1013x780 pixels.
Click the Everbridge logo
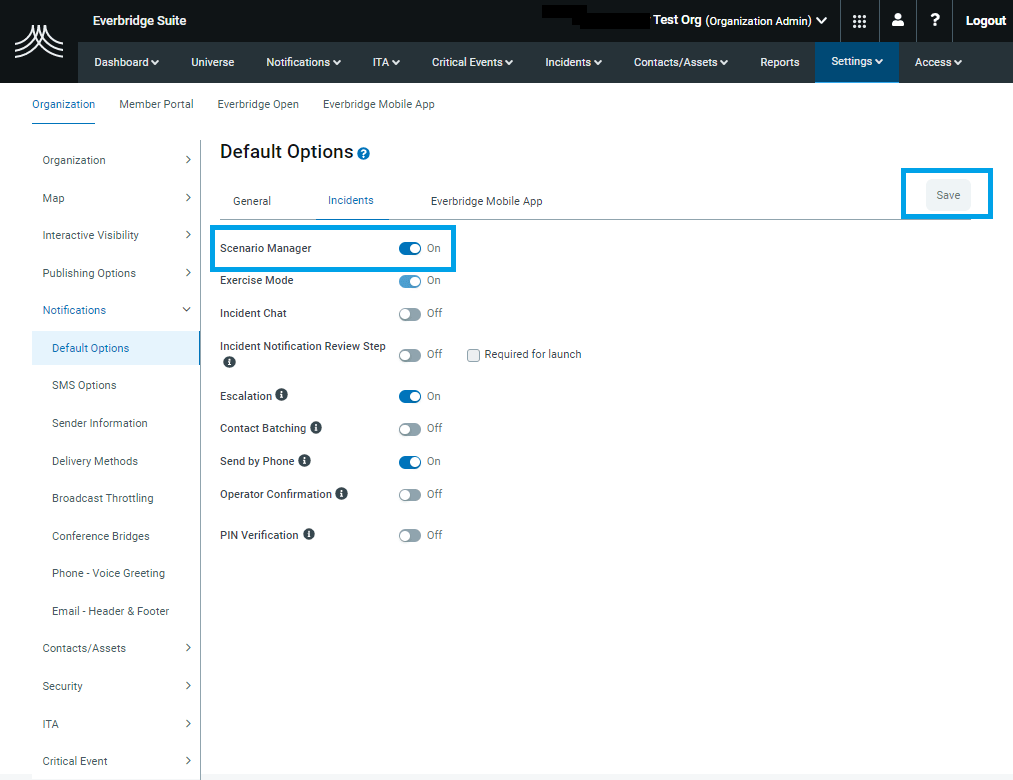[x=38, y=42]
